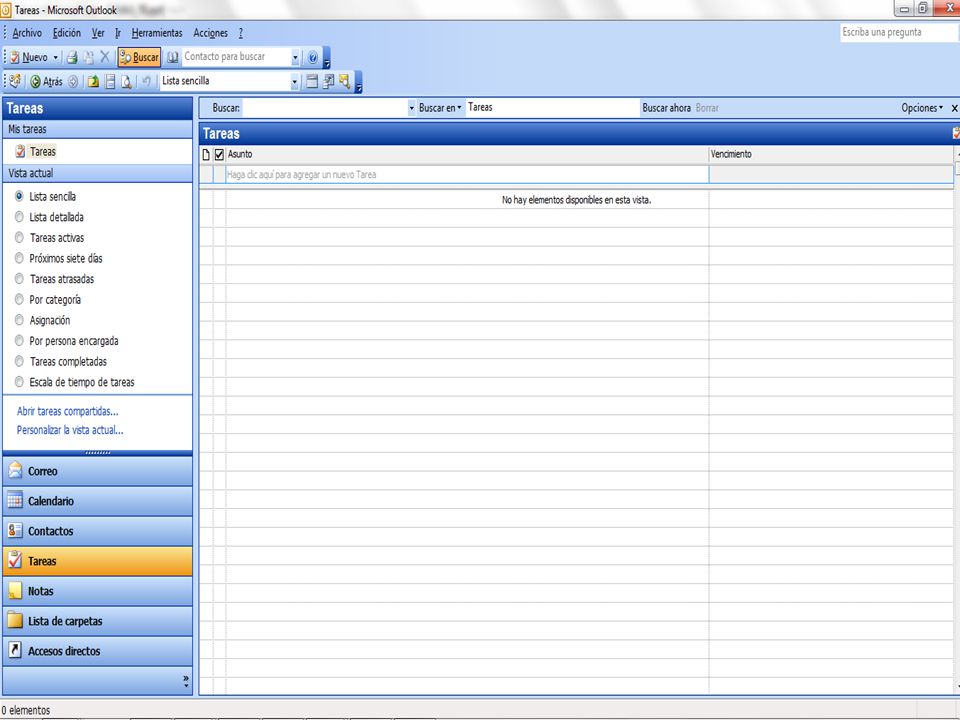Open Calendario in navigation pane

coord(97,501)
